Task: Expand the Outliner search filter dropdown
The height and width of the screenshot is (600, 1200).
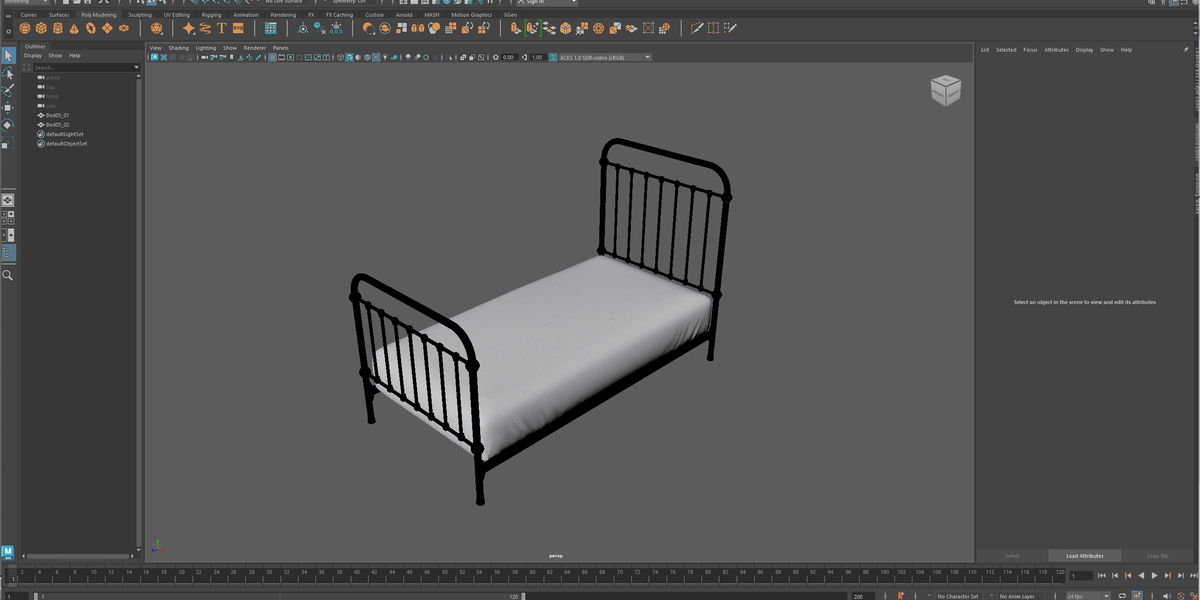Action: pos(137,67)
